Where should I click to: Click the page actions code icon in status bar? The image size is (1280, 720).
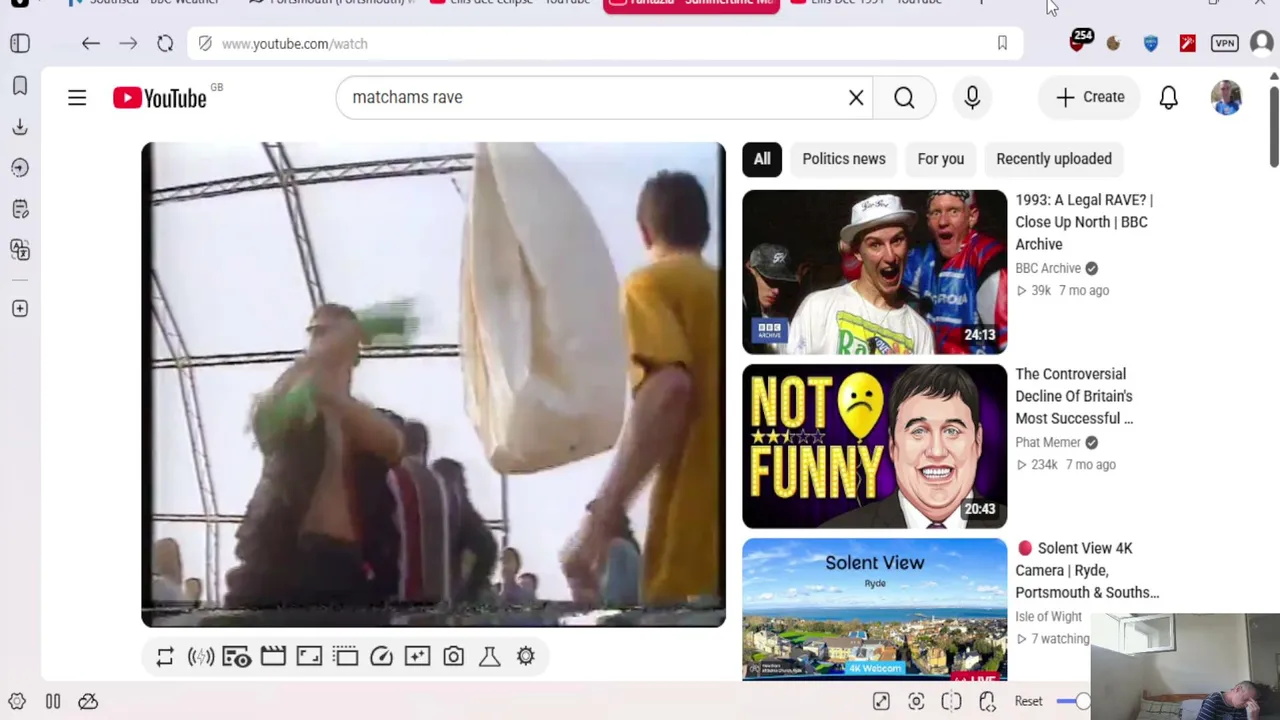[x=987, y=702]
